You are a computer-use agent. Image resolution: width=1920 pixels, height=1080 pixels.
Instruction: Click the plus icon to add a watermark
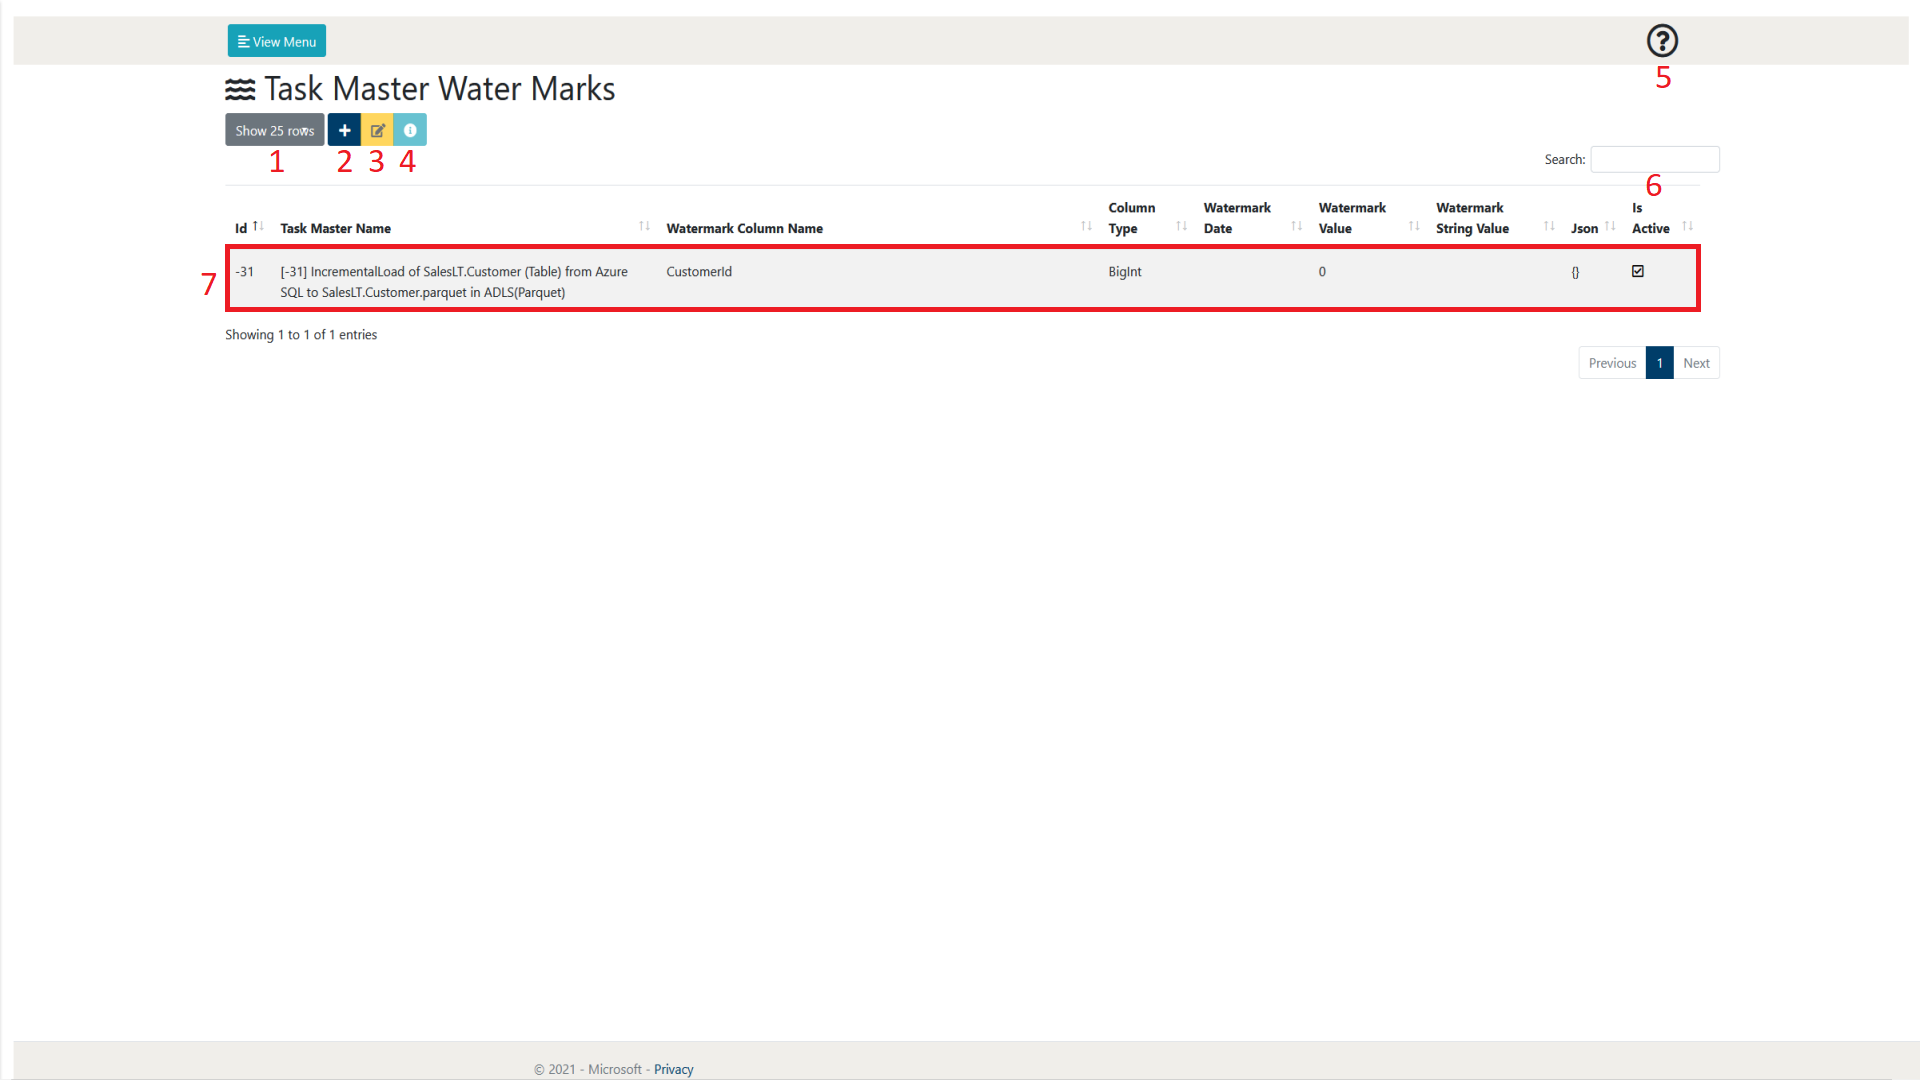coord(344,130)
